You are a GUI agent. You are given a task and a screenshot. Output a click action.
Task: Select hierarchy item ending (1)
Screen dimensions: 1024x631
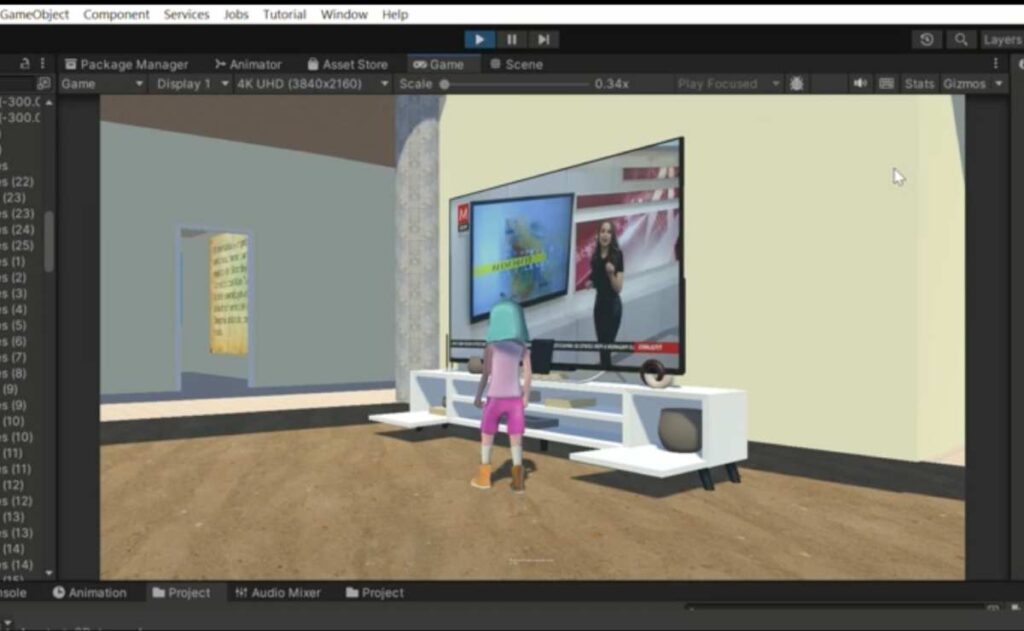pos(14,261)
